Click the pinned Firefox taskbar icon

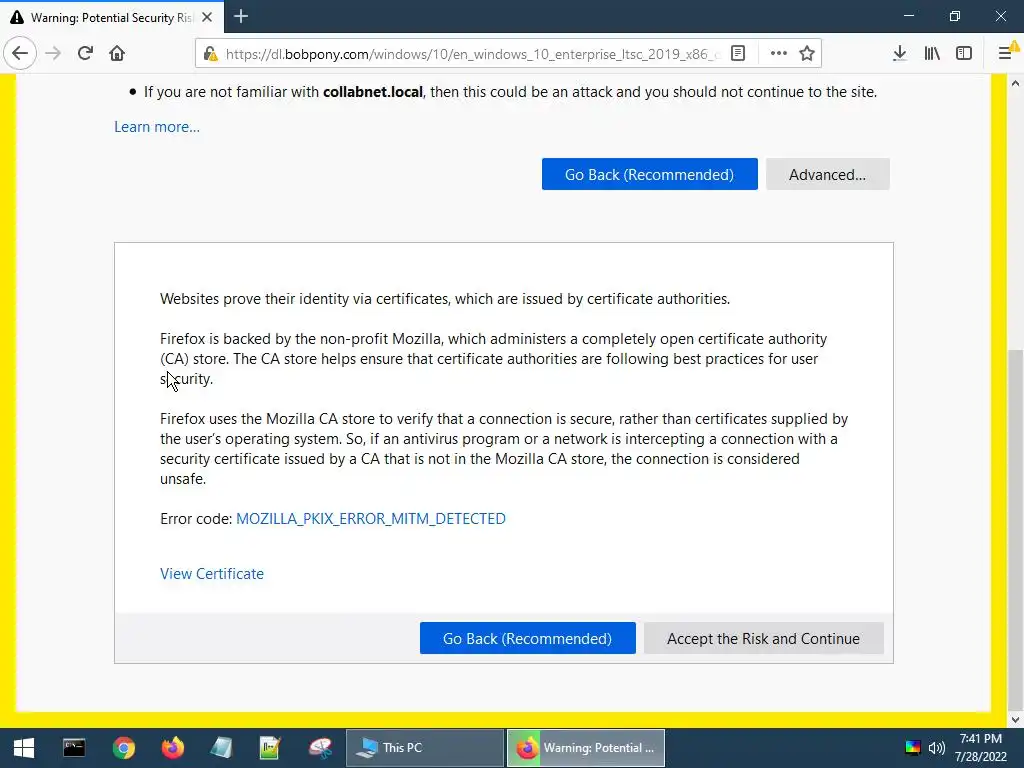click(x=172, y=748)
